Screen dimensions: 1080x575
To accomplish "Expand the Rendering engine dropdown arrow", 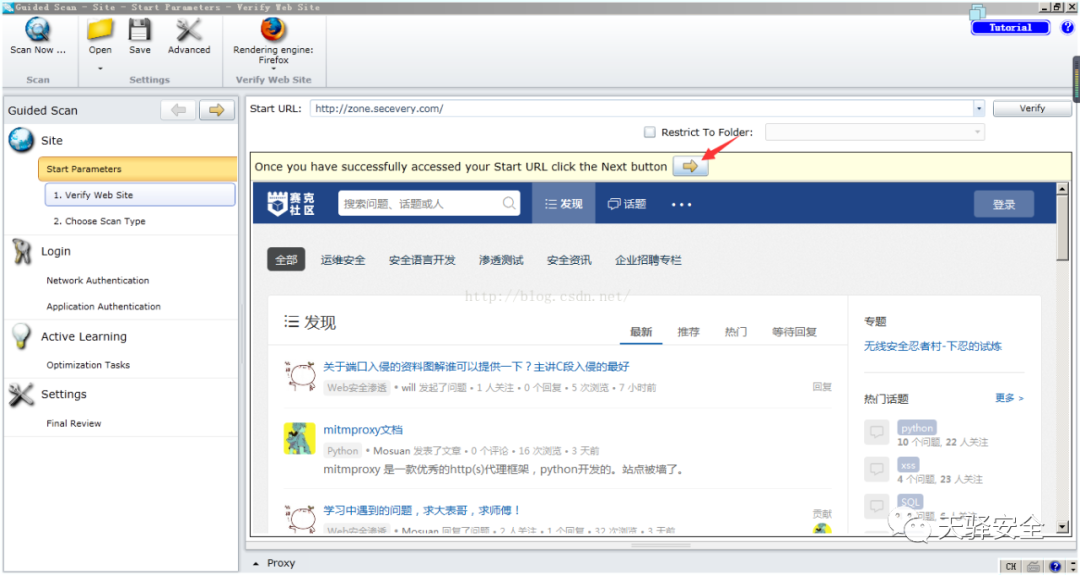I will pyautogui.click(x=273, y=68).
